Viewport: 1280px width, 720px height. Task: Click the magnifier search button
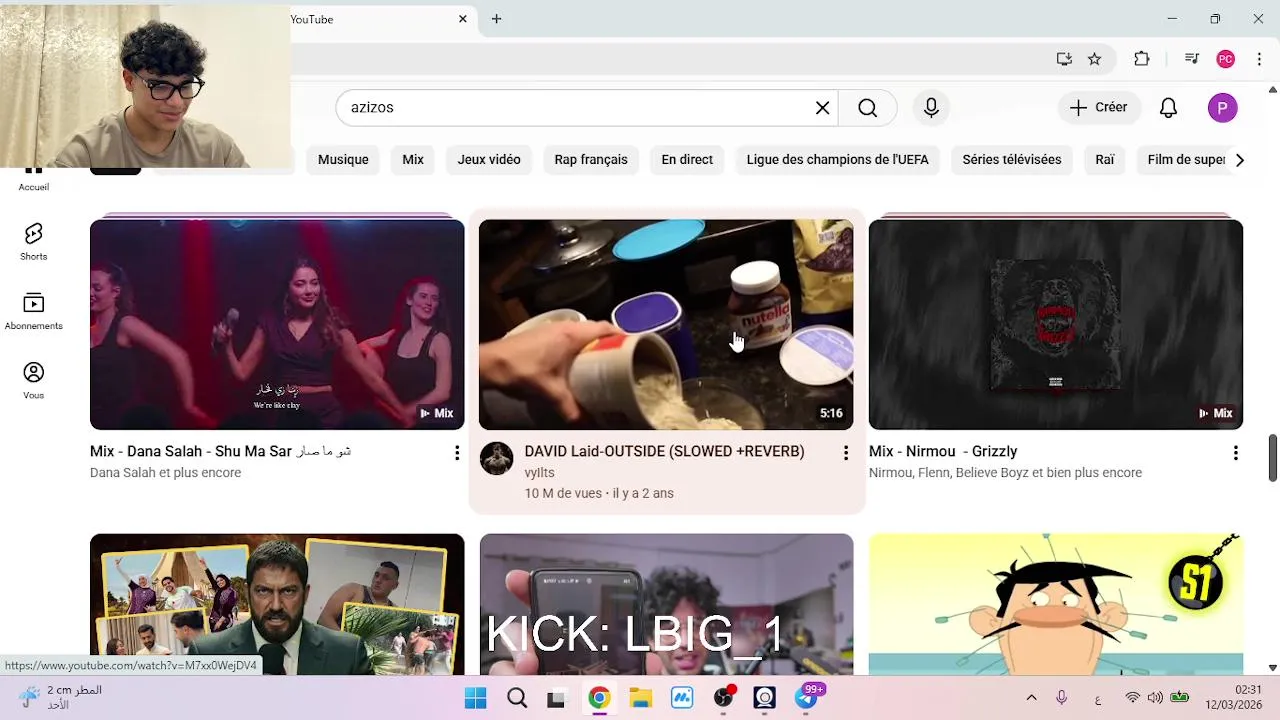tap(867, 108)
